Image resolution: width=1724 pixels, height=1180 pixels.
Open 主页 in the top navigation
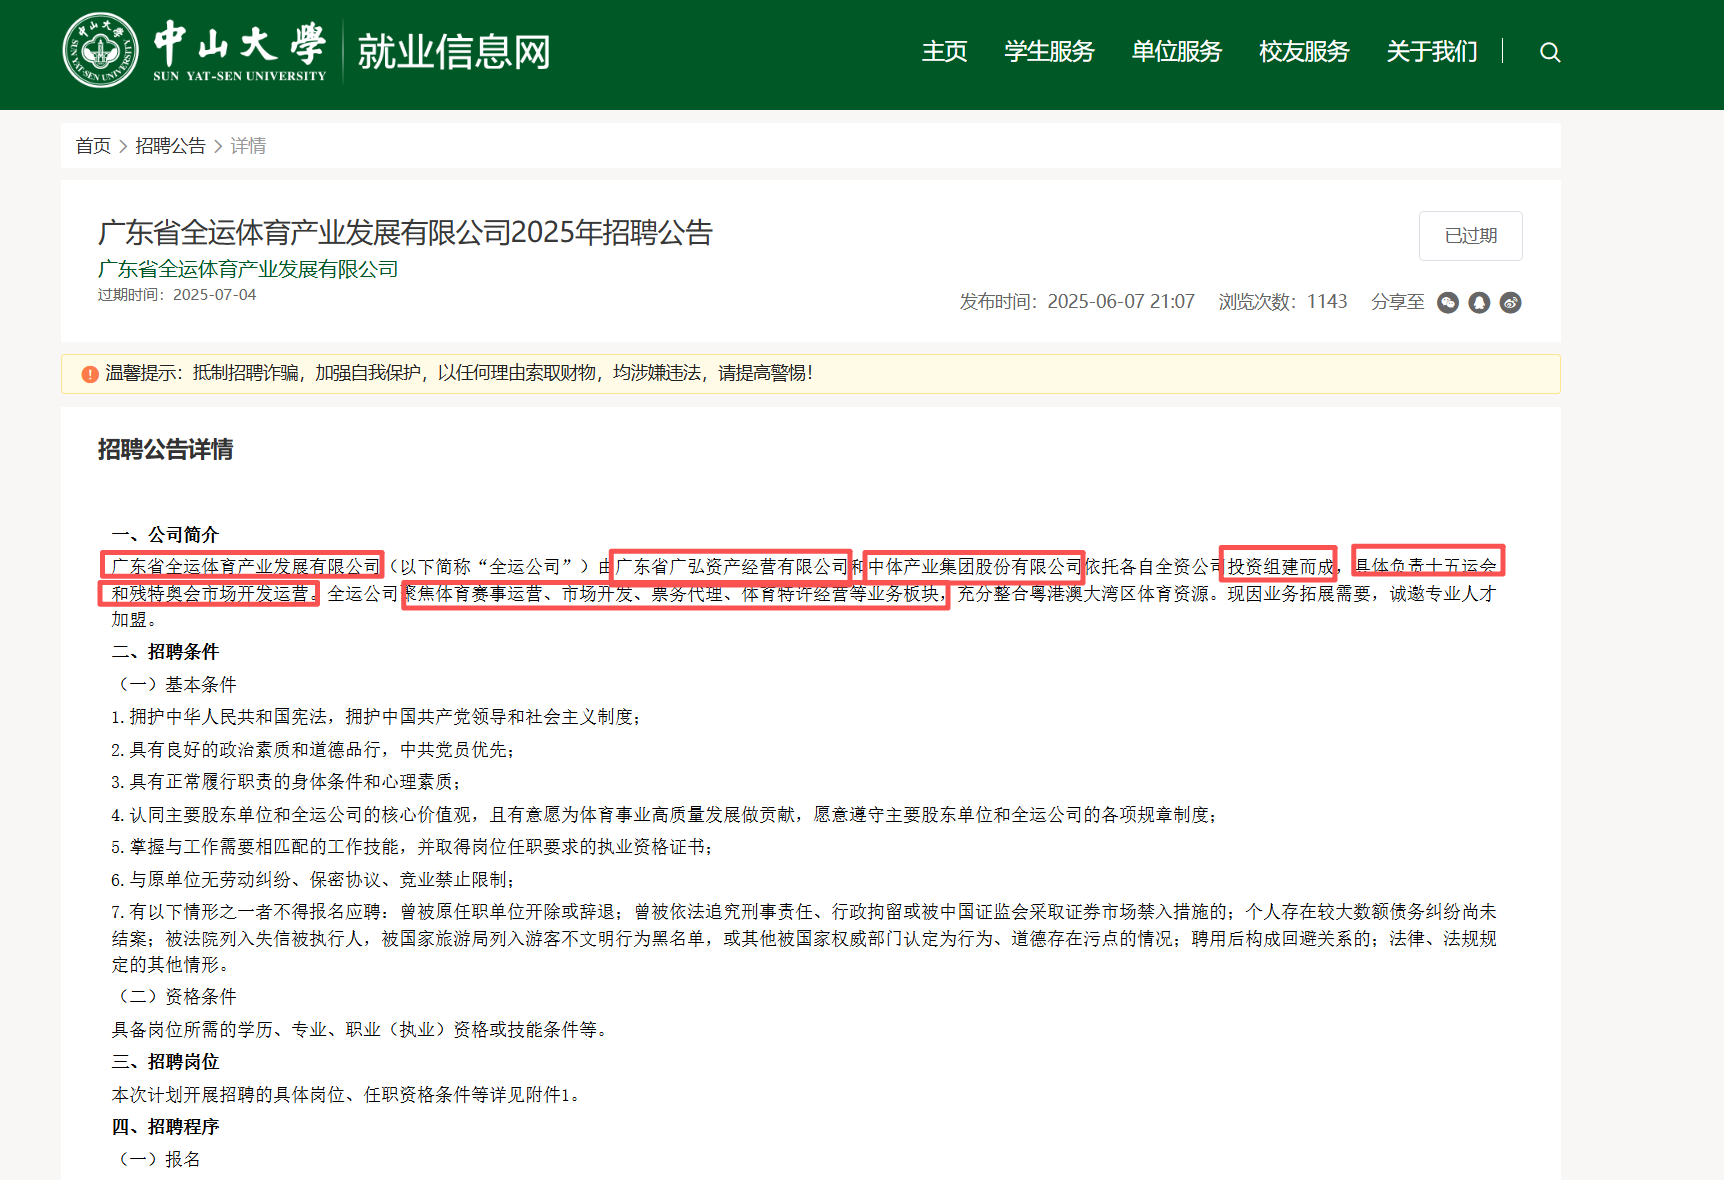point(944,51)
